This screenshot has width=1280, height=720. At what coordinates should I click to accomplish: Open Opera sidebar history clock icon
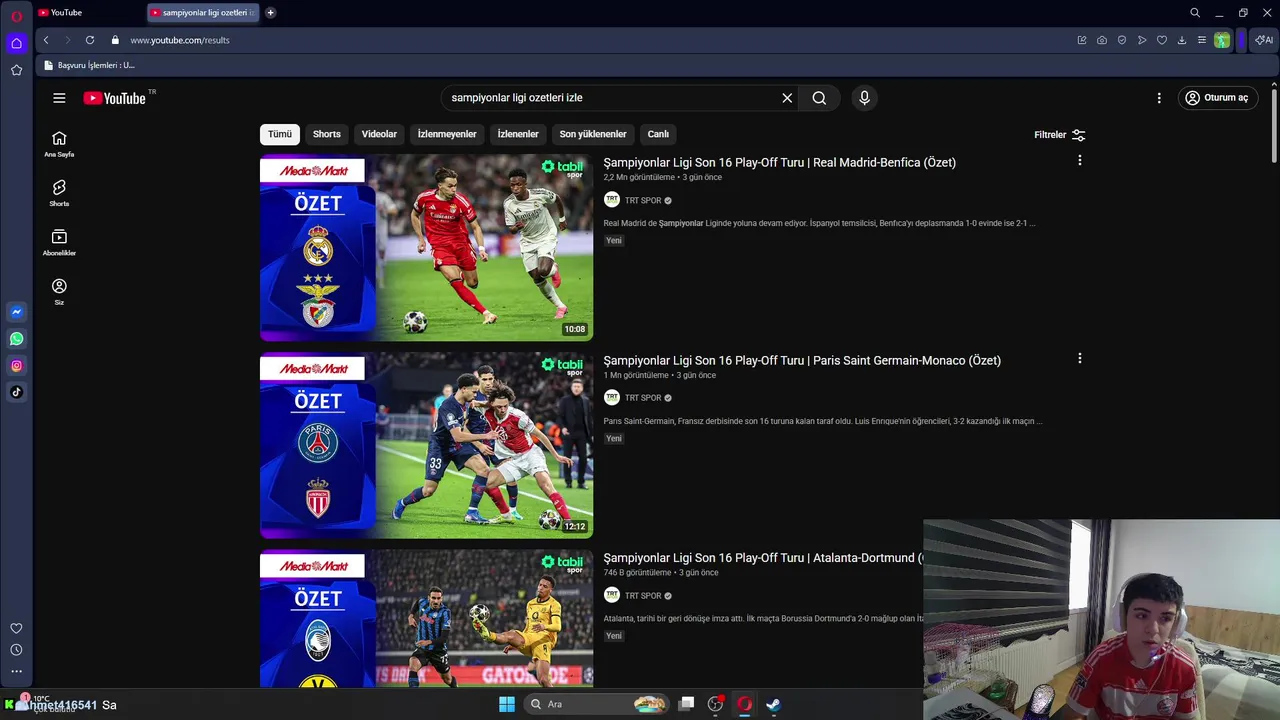pyautogui.click(x=16, y=650)
